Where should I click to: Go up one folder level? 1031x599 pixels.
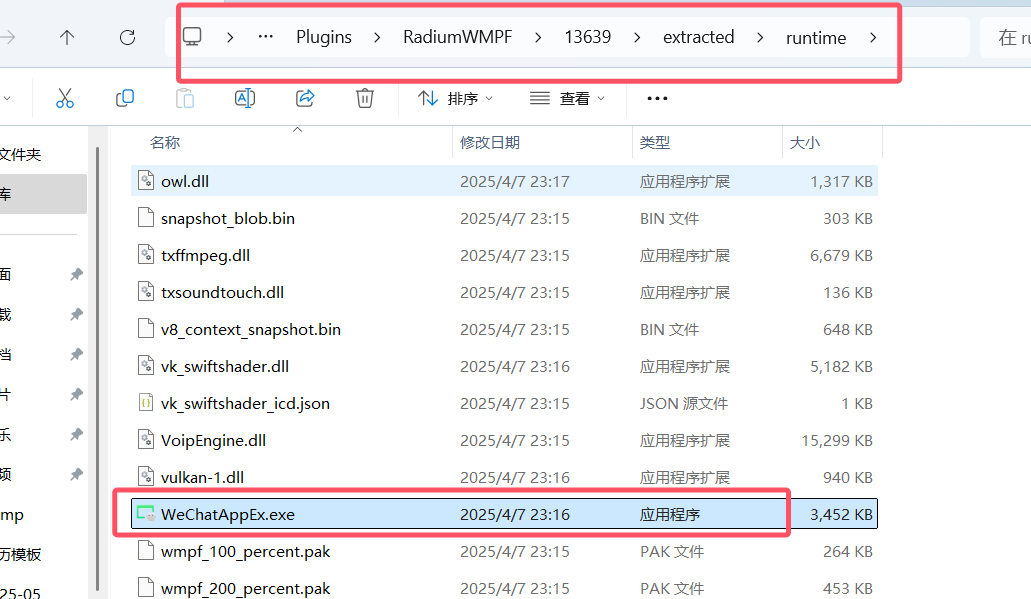[x=67, y=38]
